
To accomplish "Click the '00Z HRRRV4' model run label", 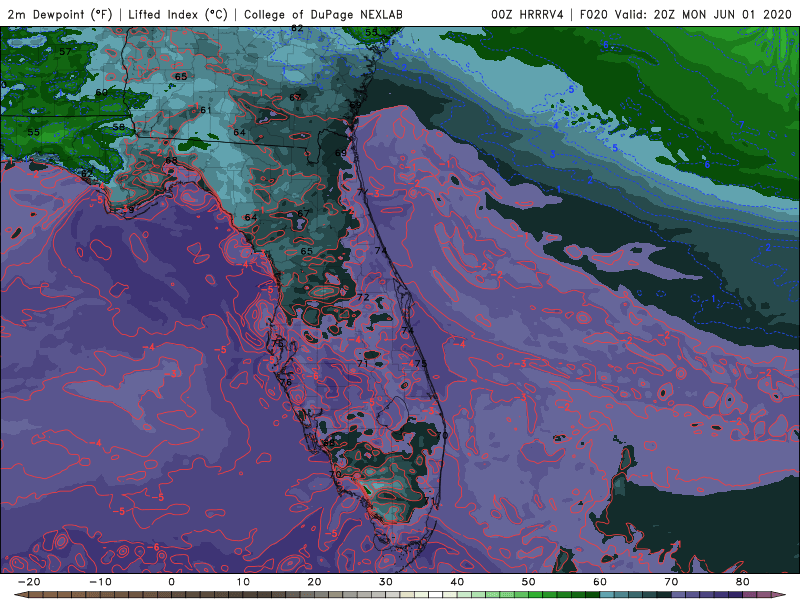I will point(527,14).
